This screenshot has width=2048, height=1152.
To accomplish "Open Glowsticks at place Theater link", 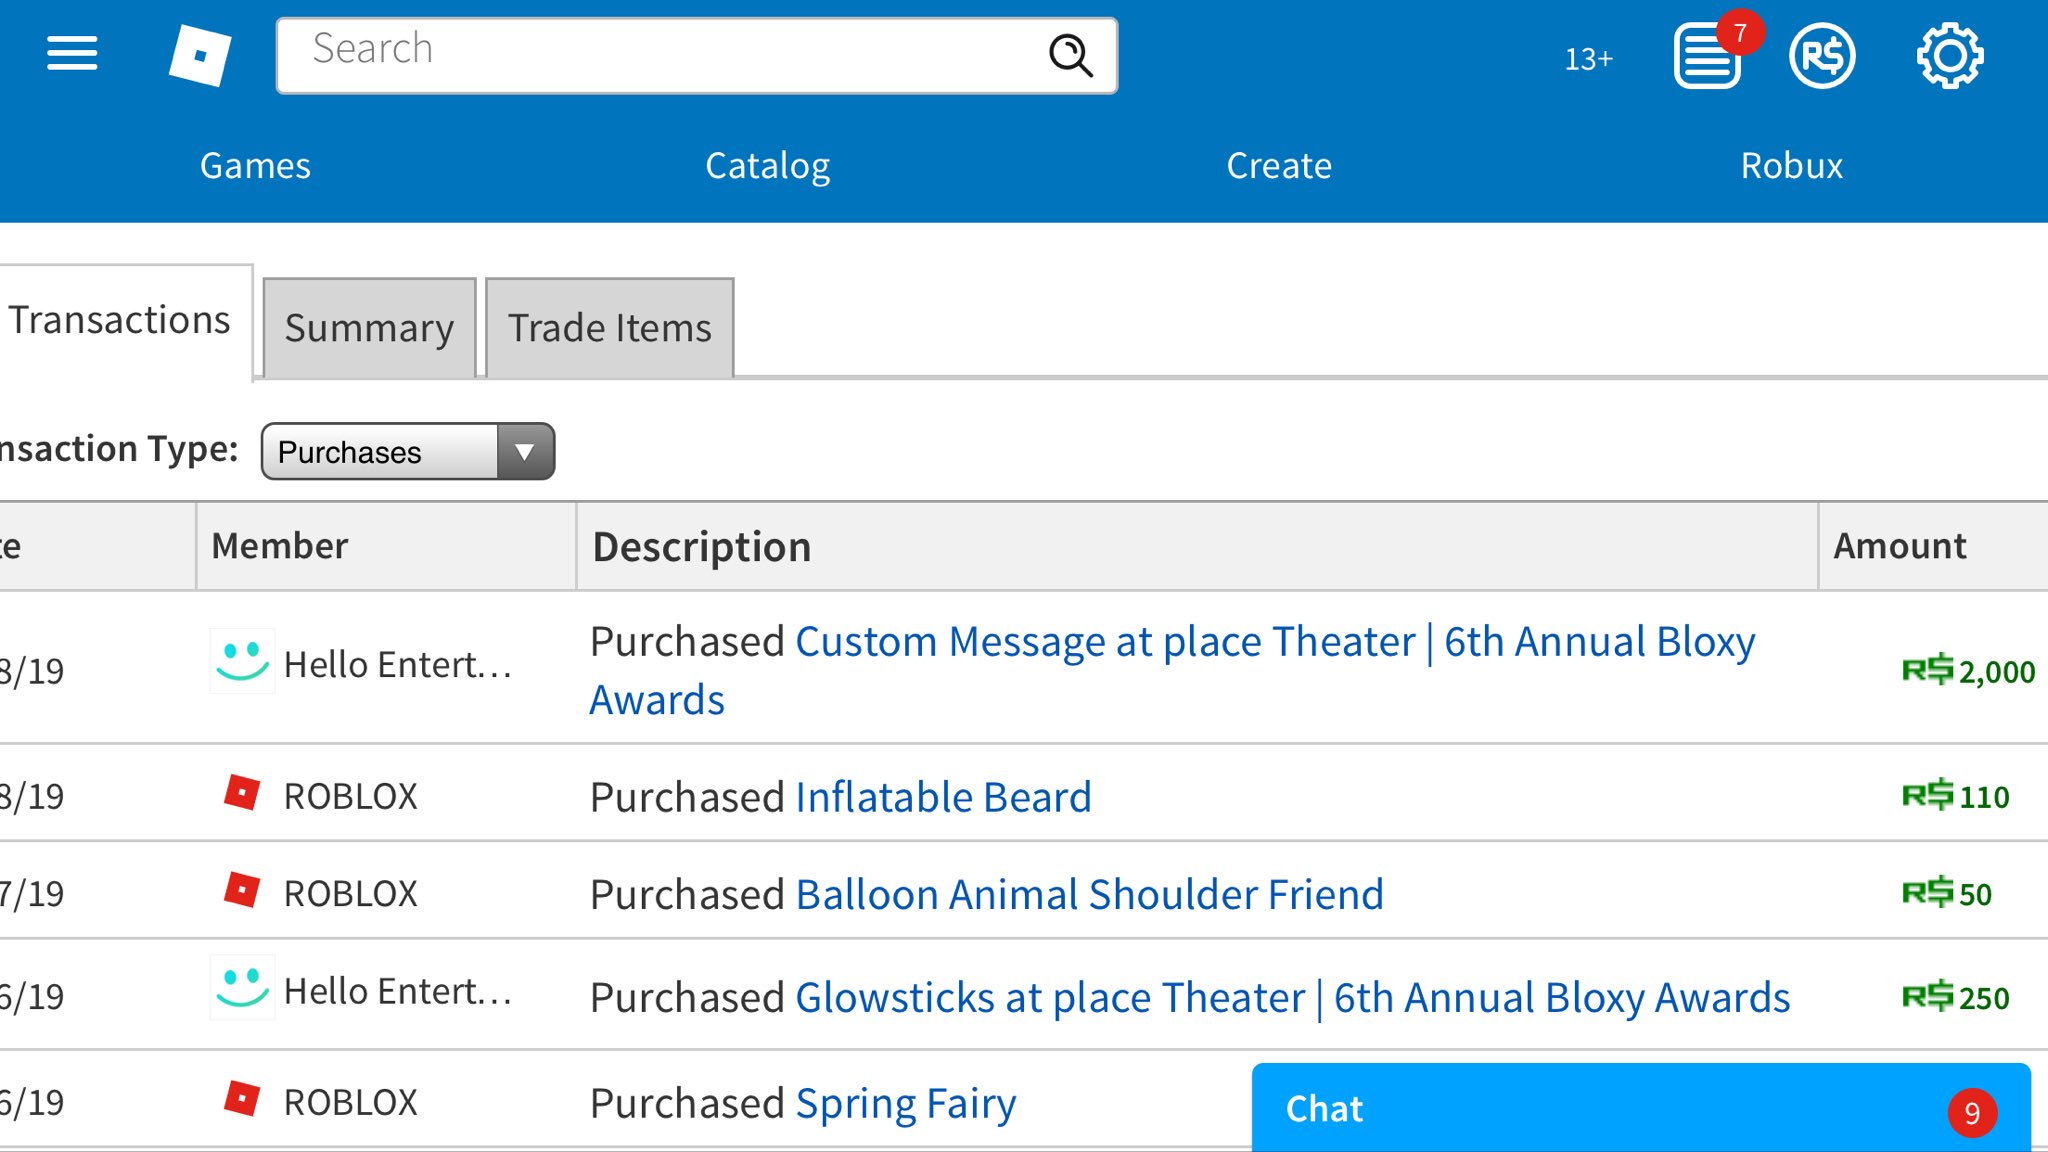I will click(1292, 998).
